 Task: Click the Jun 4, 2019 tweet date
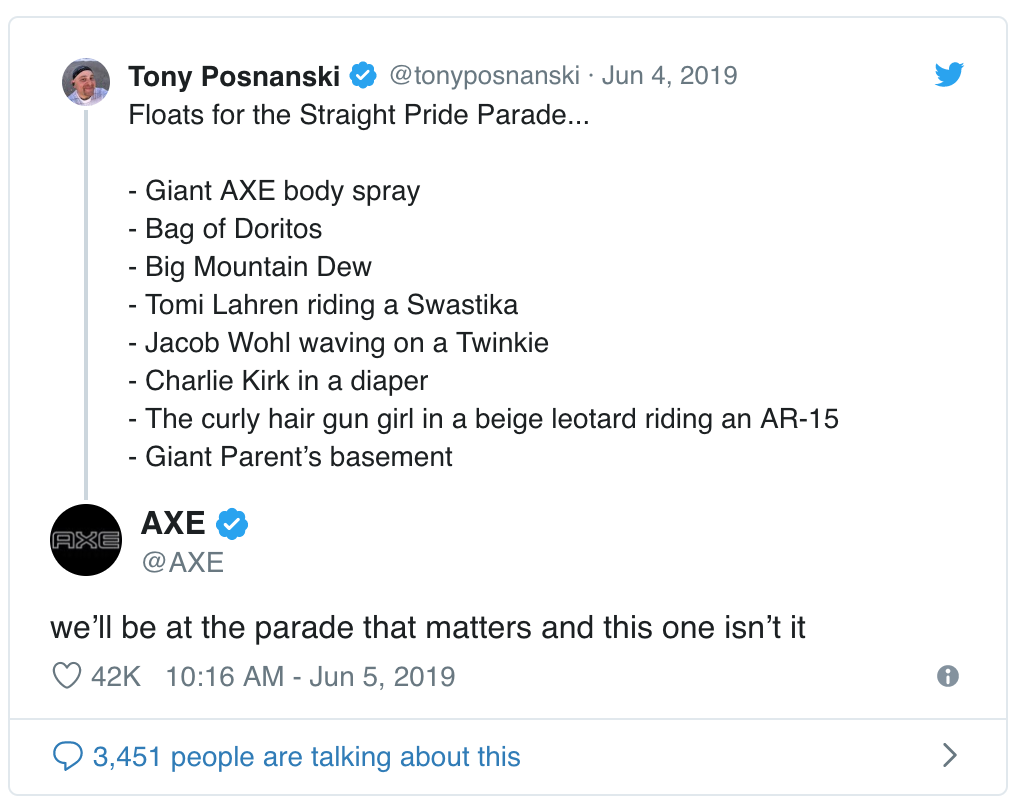click(x=669, y=75)
